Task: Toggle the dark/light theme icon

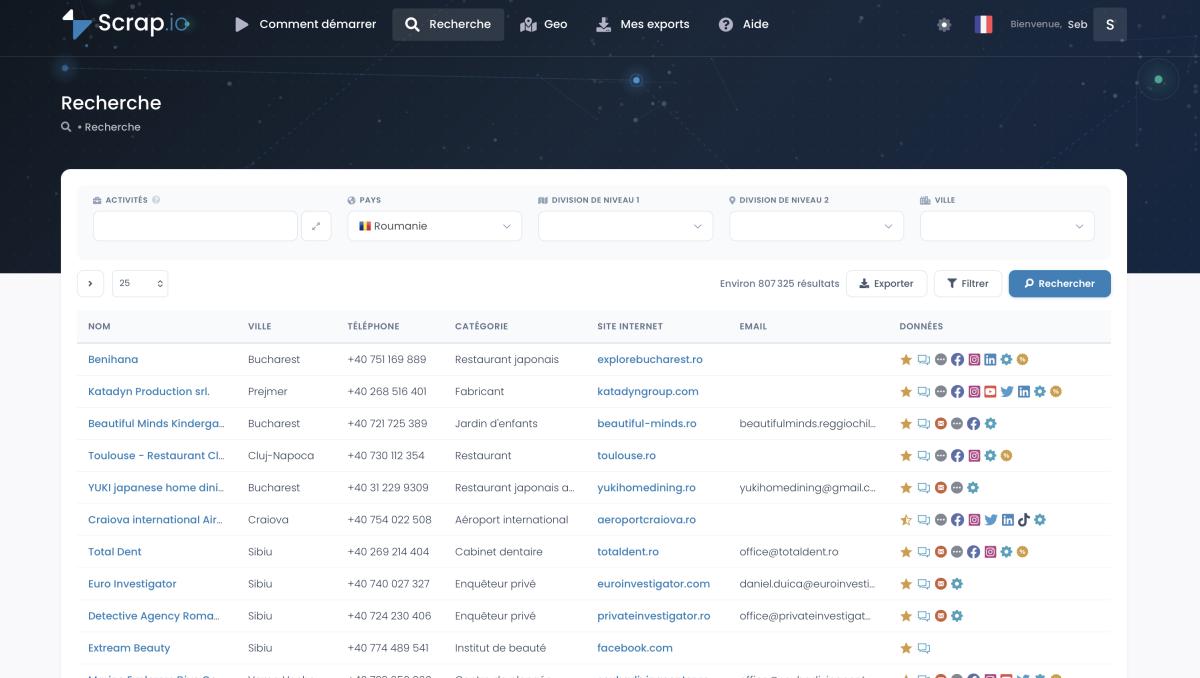Action: click(944, 24)
